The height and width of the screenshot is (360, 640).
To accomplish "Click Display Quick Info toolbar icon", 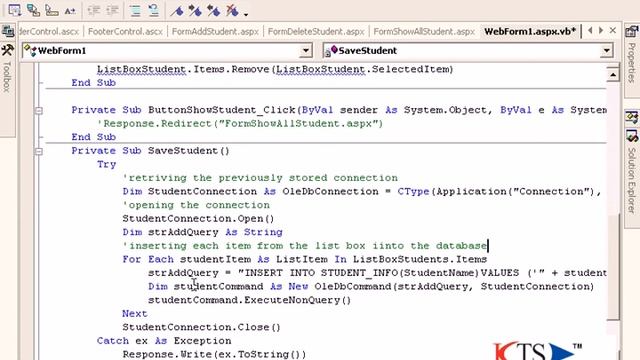I will [x=52, y=10].
